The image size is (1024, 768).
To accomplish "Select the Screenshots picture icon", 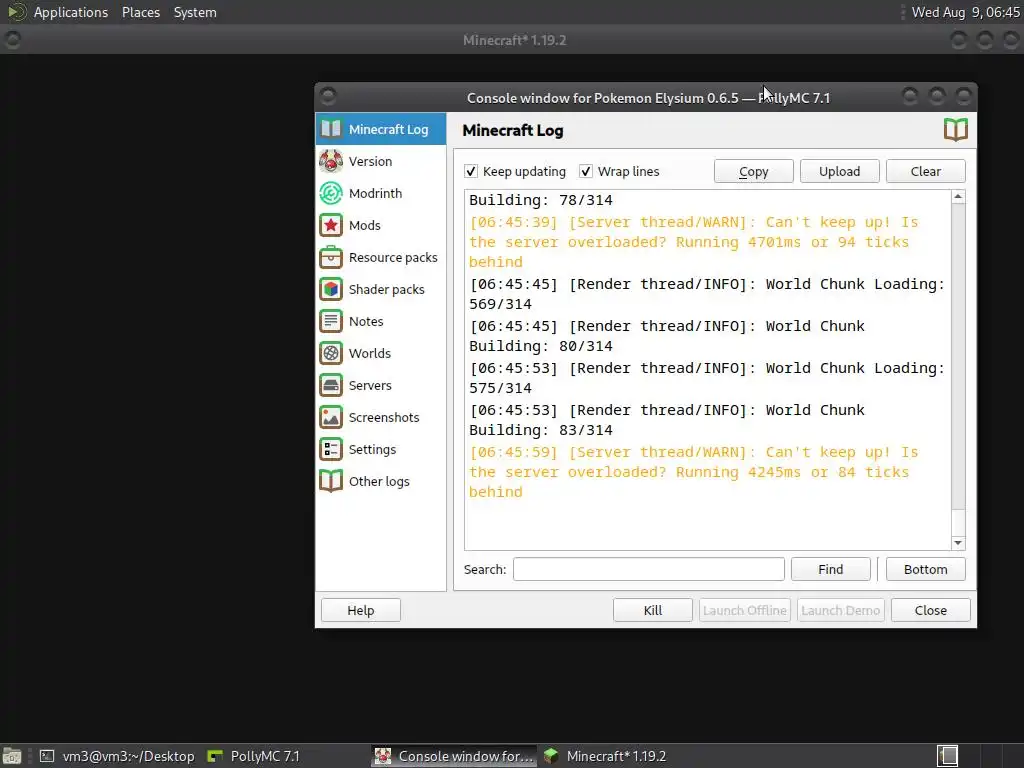I will coord(331,417).
